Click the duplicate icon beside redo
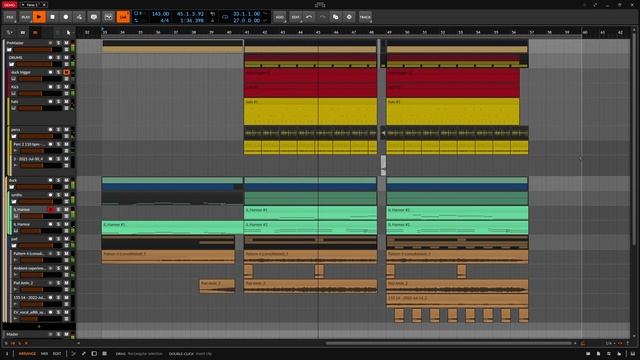This screenshot has width=640, height=360. [x=336, y=17]
